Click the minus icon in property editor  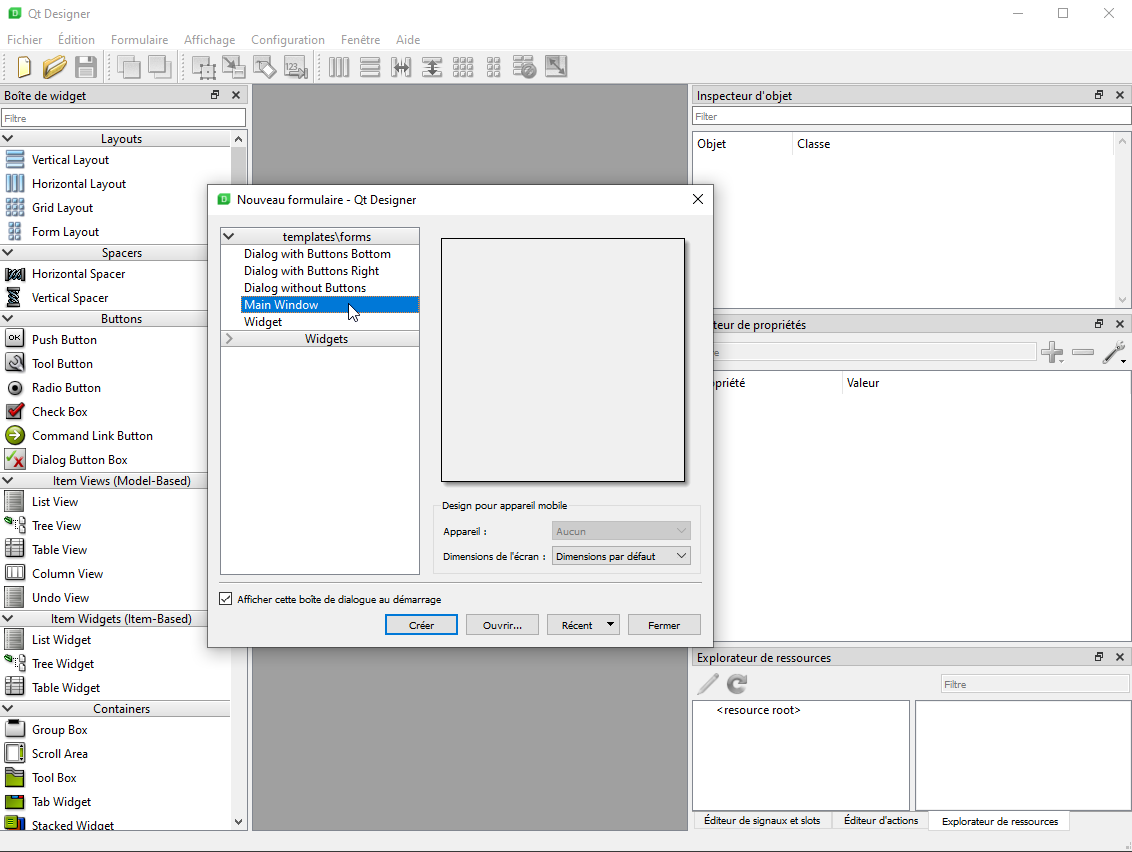pyautogui.click(x=1083, y=352)
